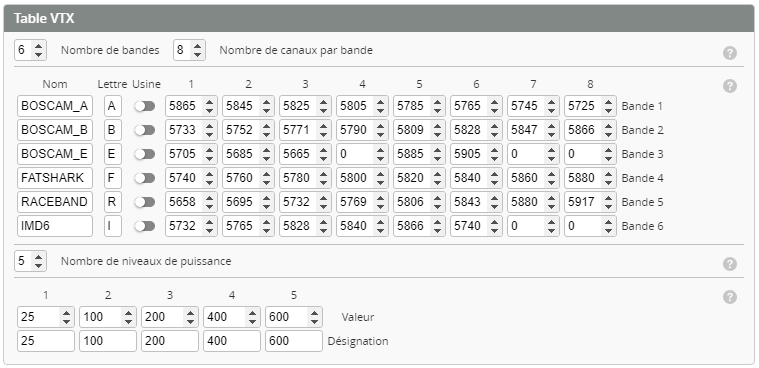Viewport: 759px width, 368px height.
Task: Open help for the number of bands row
Action: [x=729, y=53]
